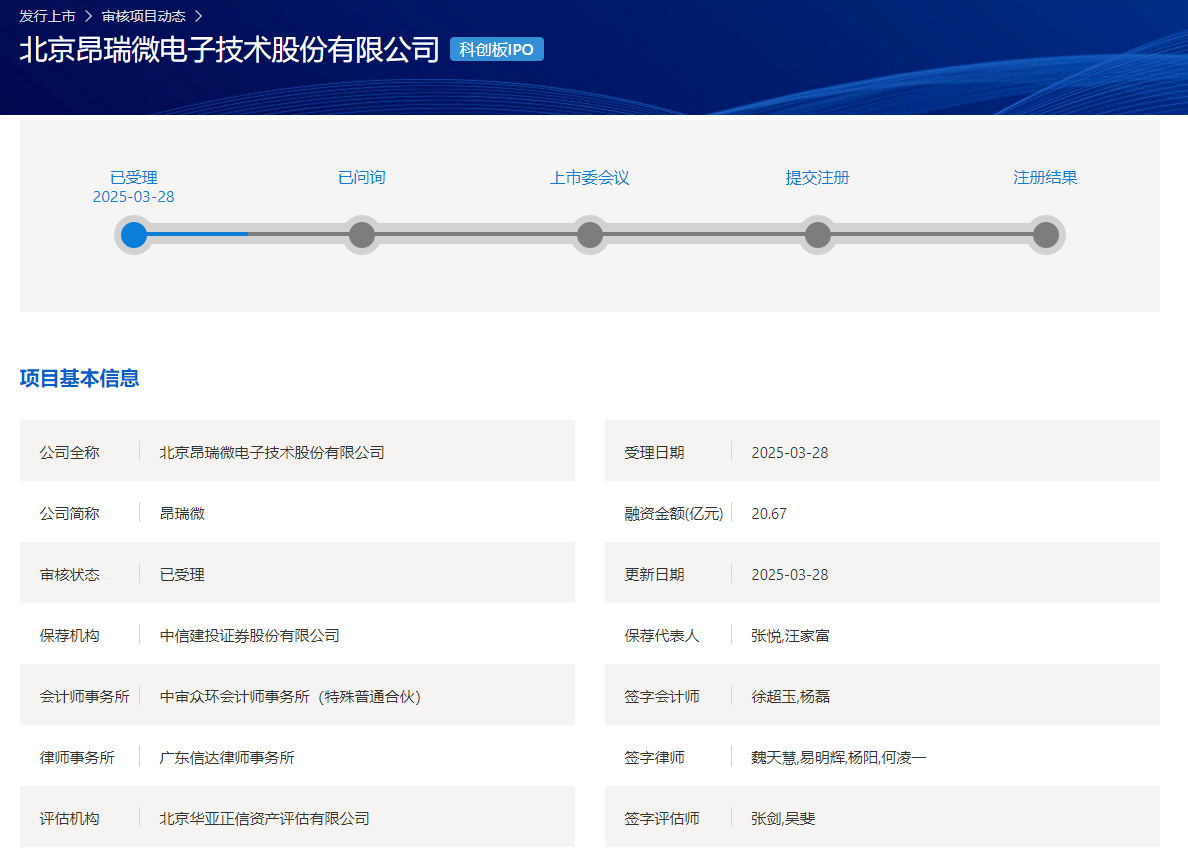Click the financing amount value 20.67
The height and width of the screenshot is (865, 1188).
769,514
